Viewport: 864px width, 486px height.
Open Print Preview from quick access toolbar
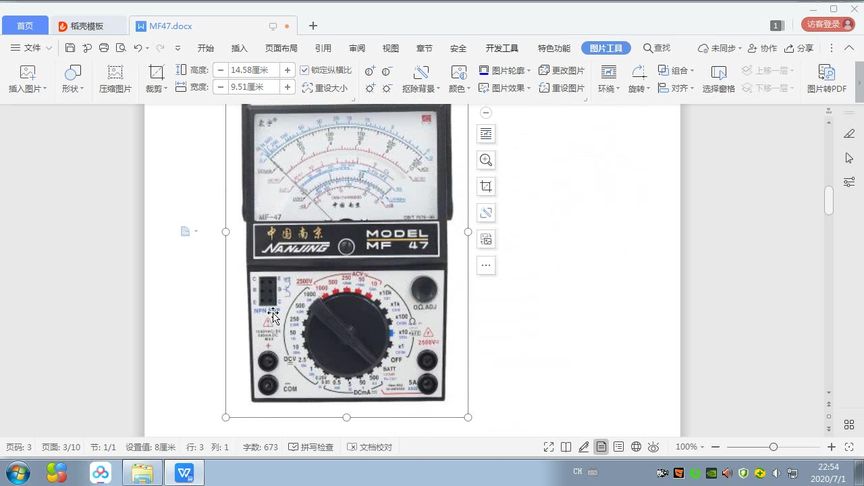(121, 48)
